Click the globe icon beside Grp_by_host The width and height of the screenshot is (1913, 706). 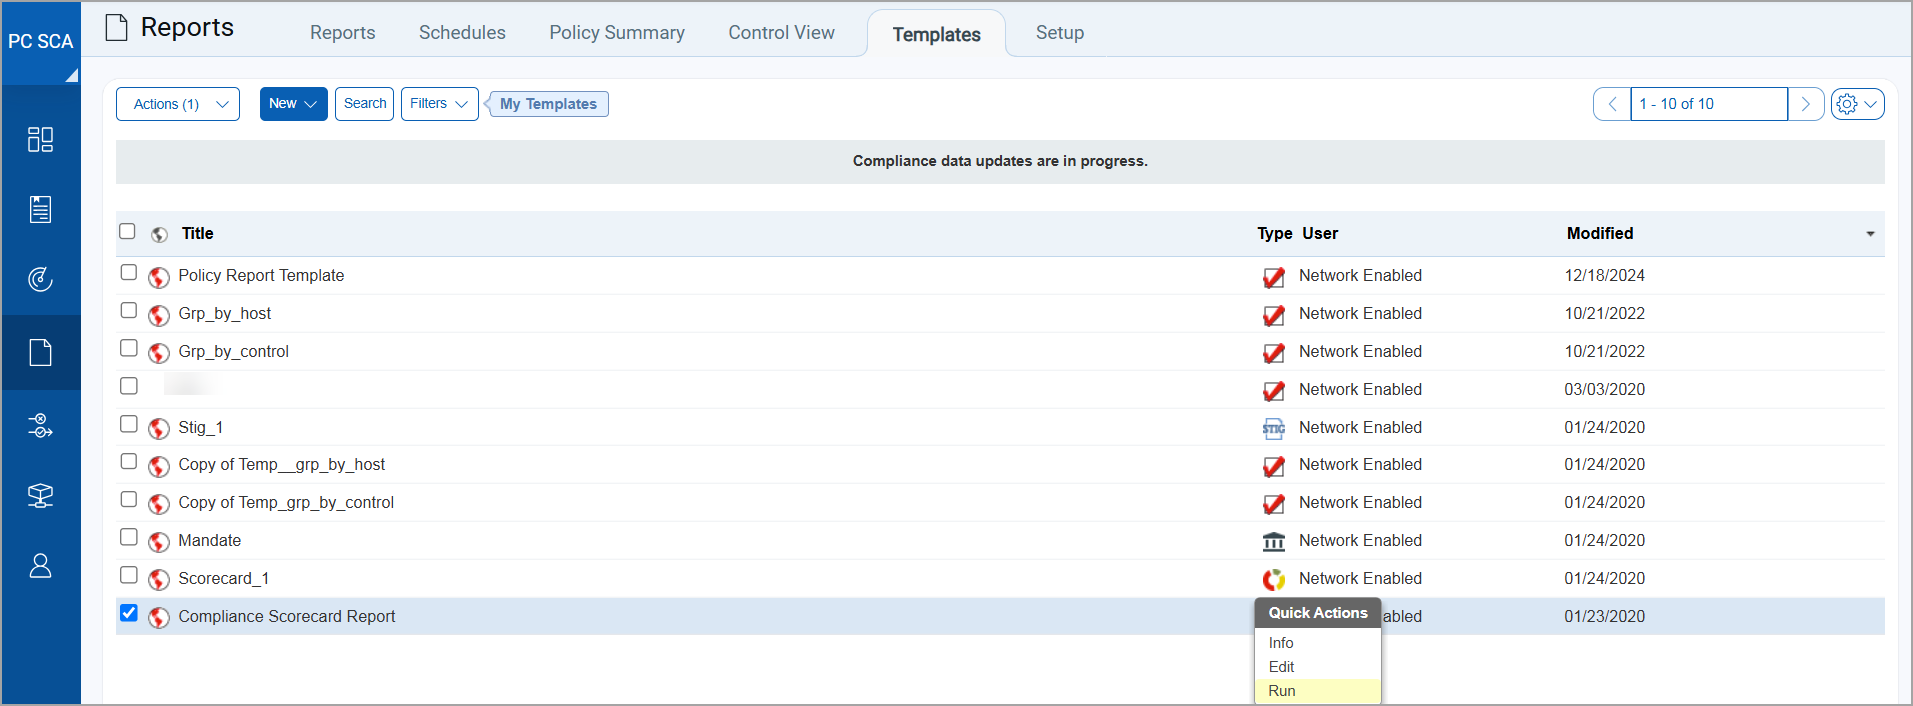point(159,315)
